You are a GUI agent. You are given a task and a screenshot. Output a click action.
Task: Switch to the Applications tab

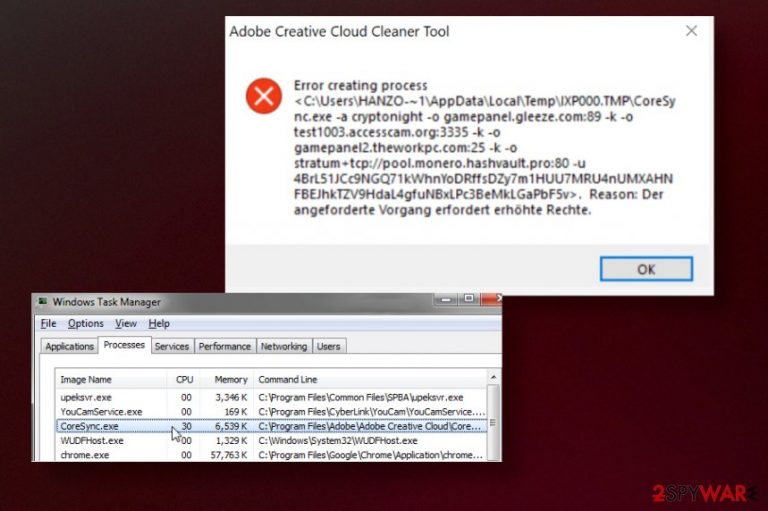click(x=69, y=346)
